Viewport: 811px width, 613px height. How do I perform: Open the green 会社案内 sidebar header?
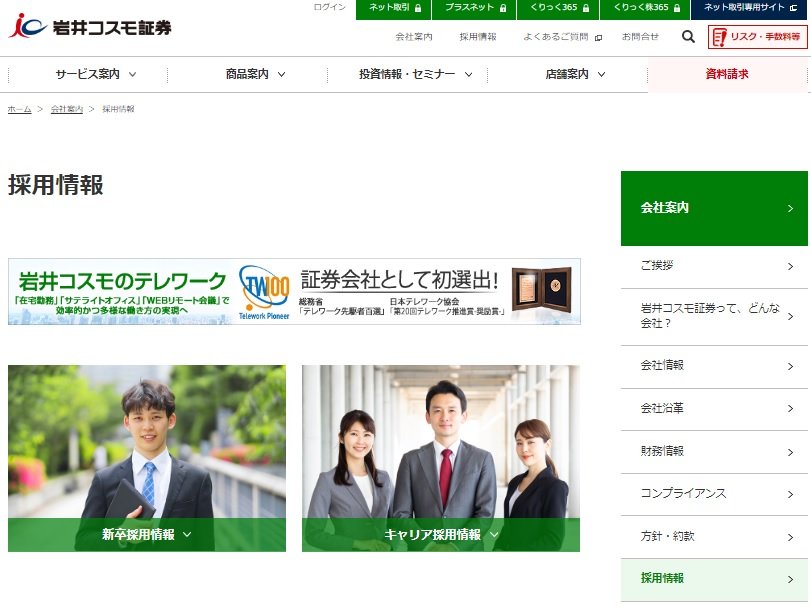click(x=714, y=208)
